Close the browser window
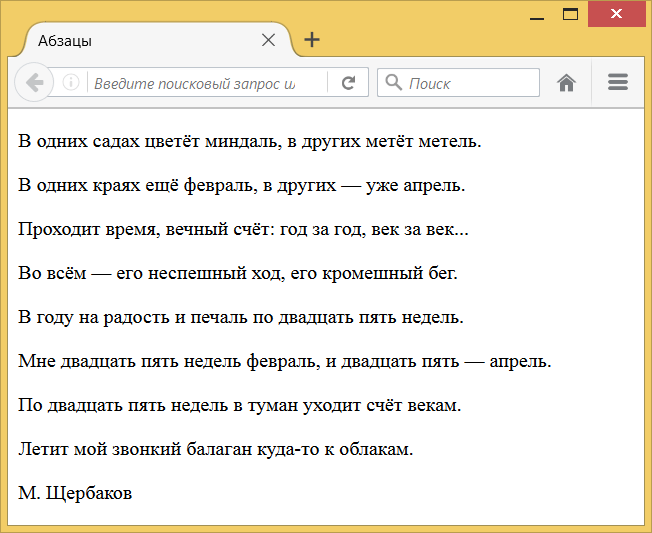The height and width of the screenshot is (533, 652). tap(616, 13)
